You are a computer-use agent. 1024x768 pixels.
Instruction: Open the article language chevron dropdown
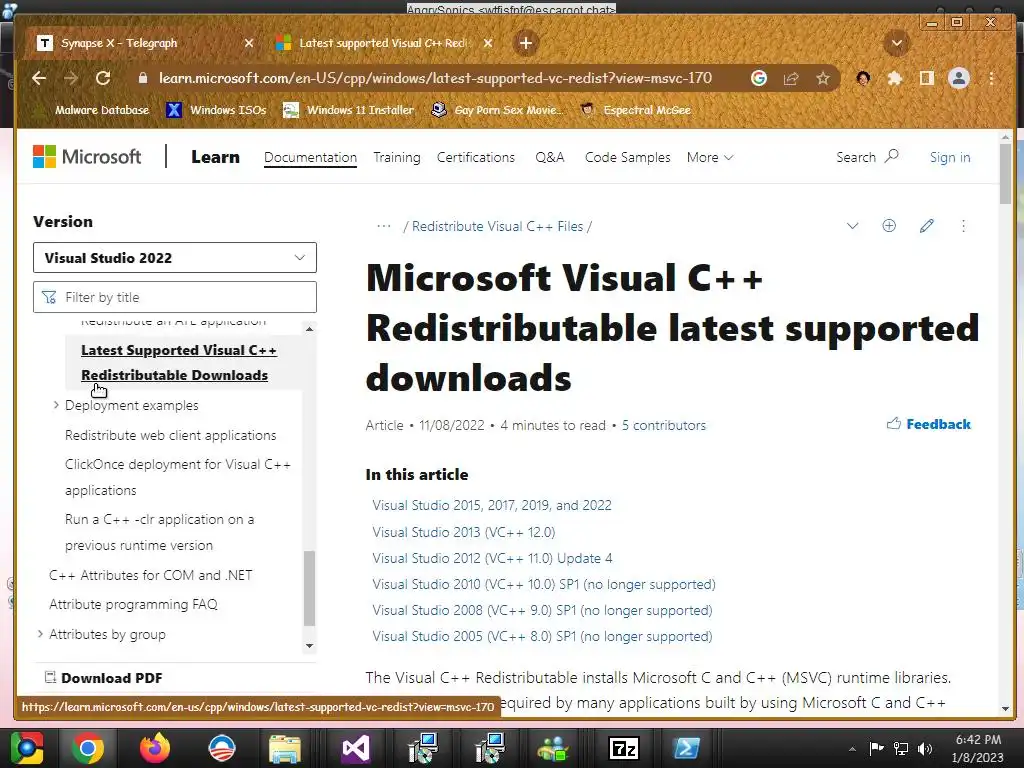pyautogui.click(x=852, y=226)
